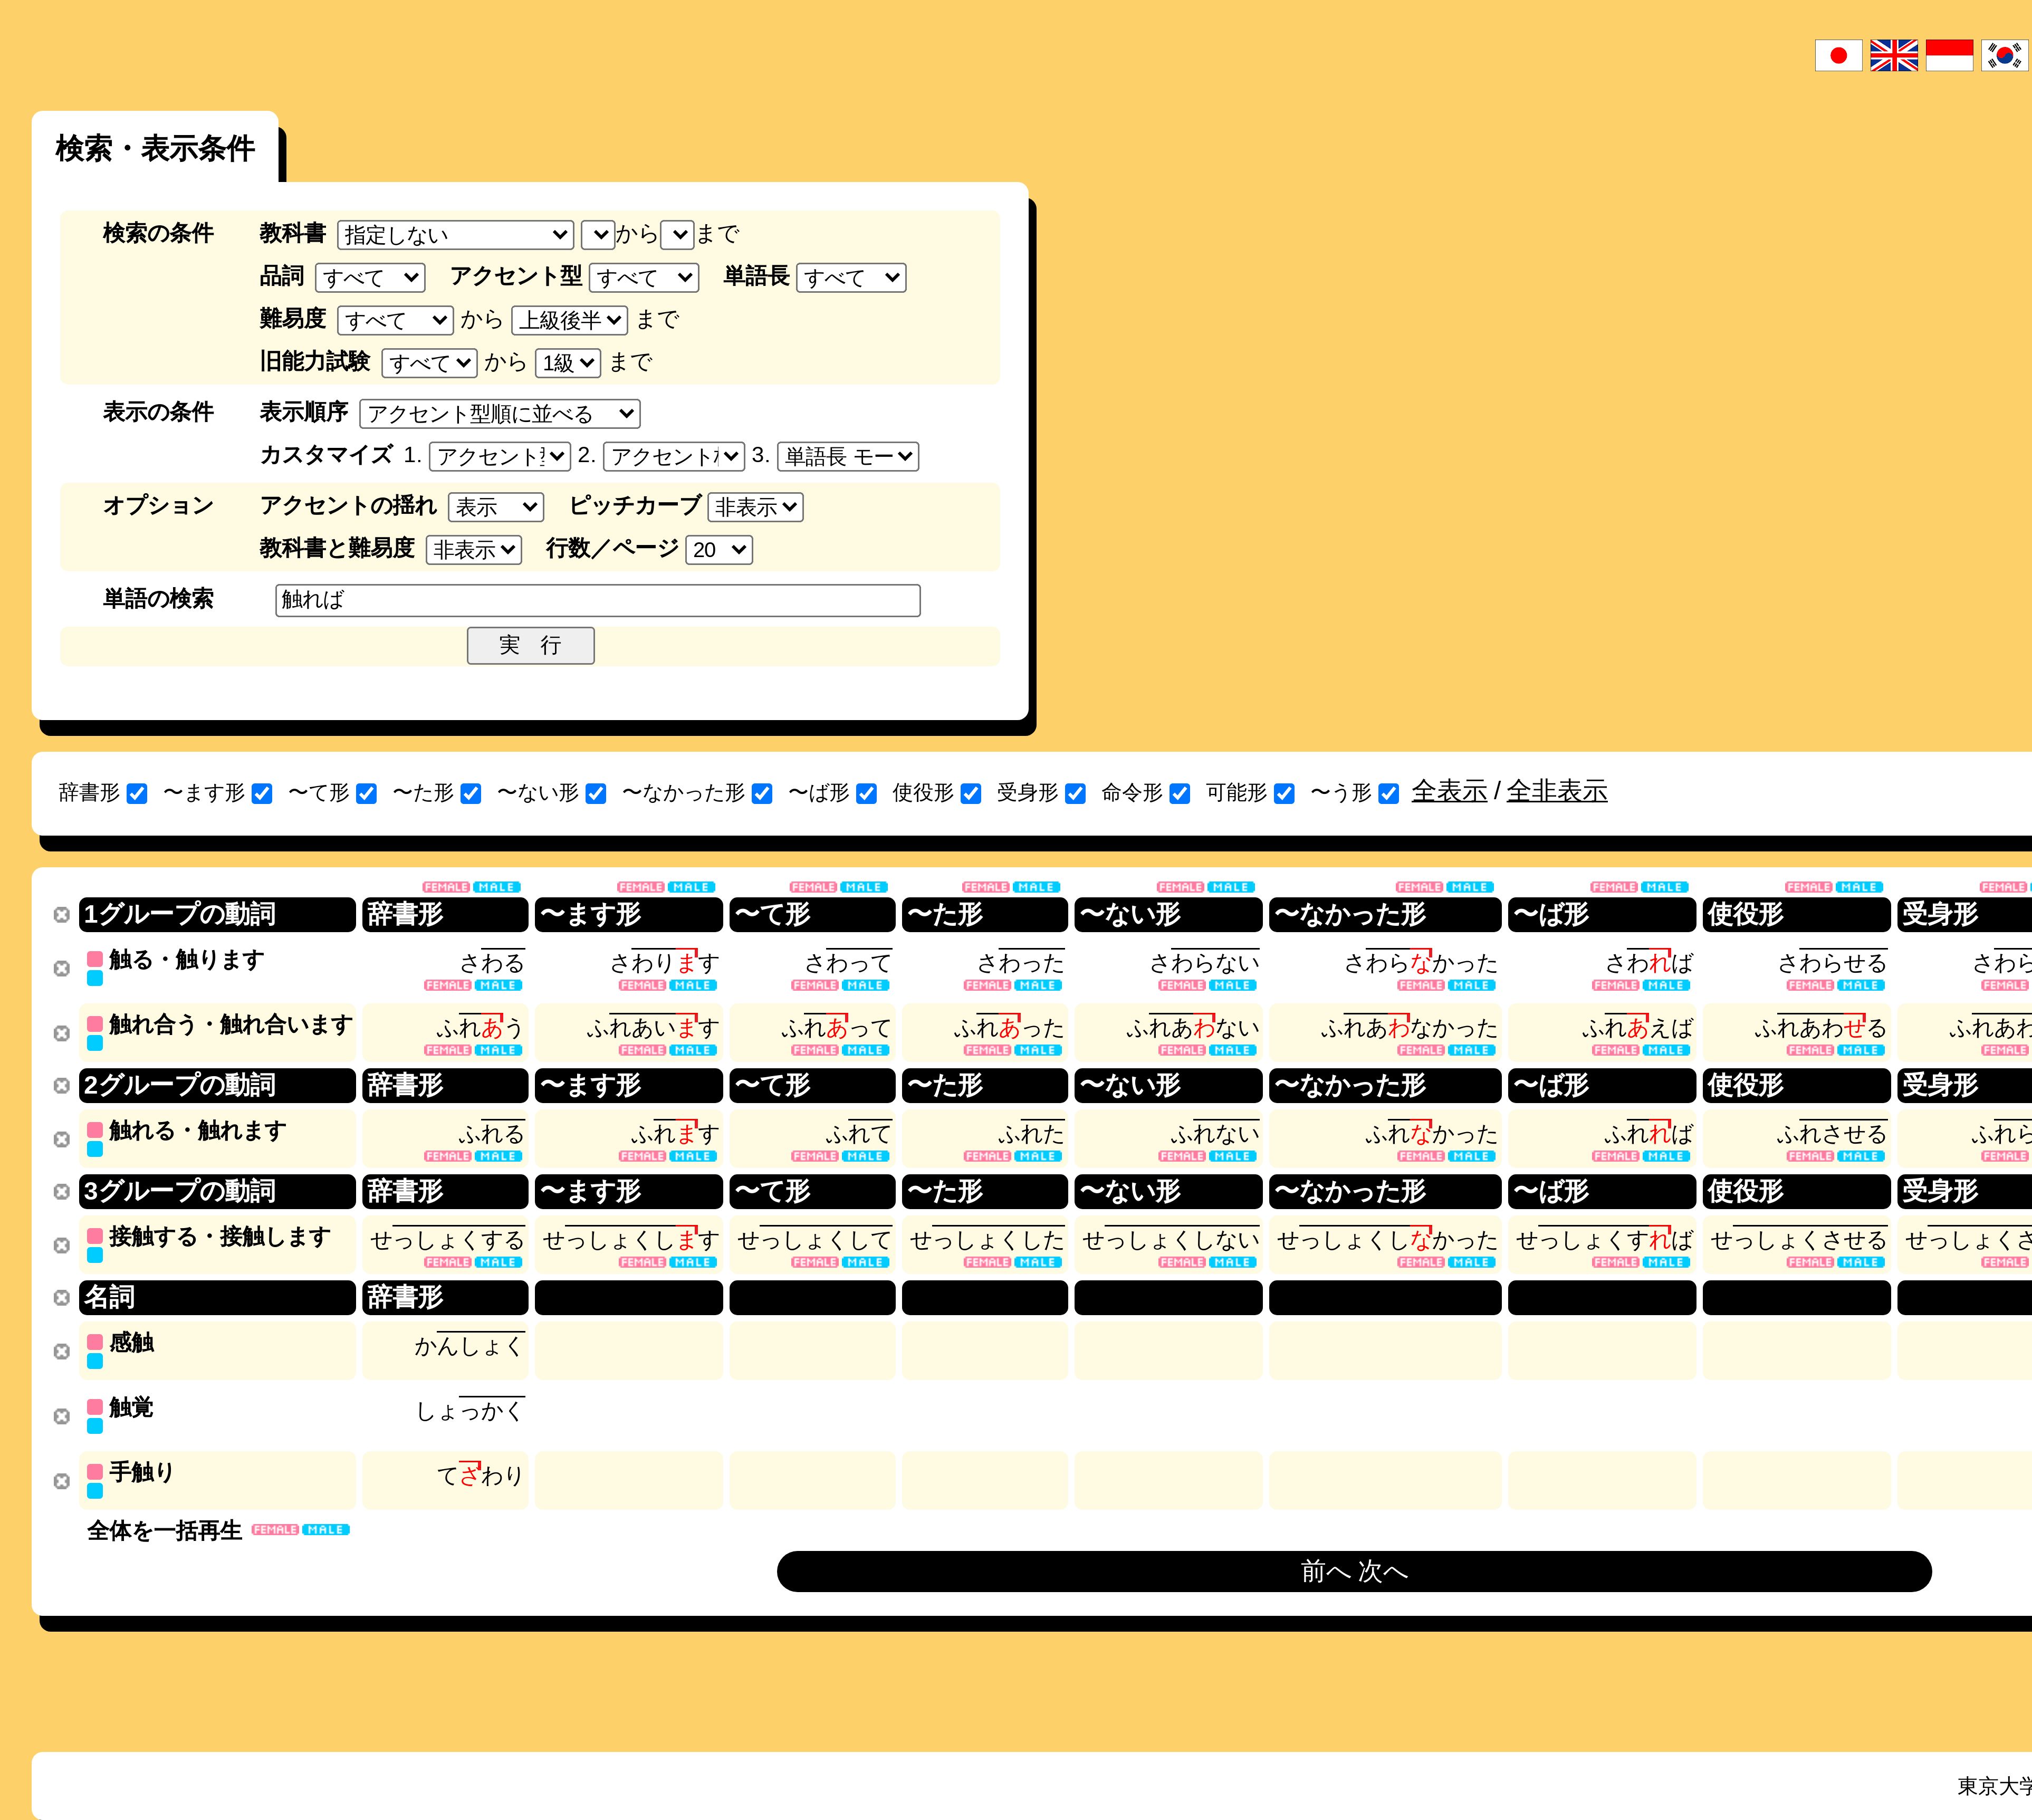
Task: Select the Korean flag language icon
Action: [2004, 56]
